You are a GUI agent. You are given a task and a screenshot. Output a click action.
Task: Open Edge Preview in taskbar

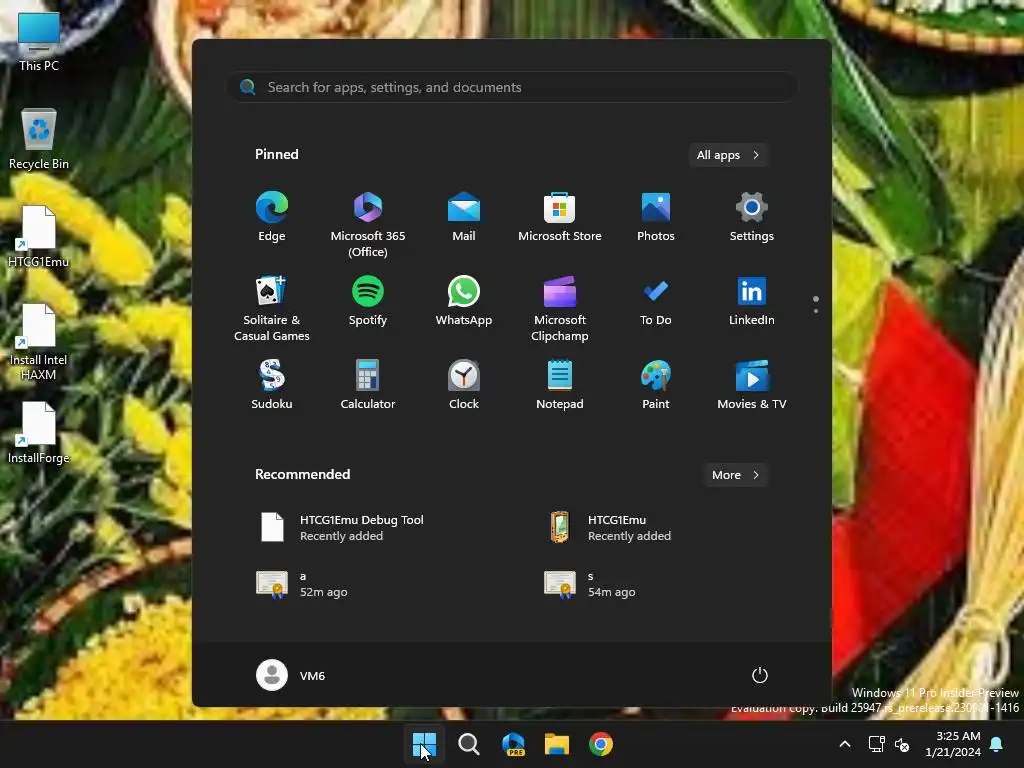pos(513,744)
